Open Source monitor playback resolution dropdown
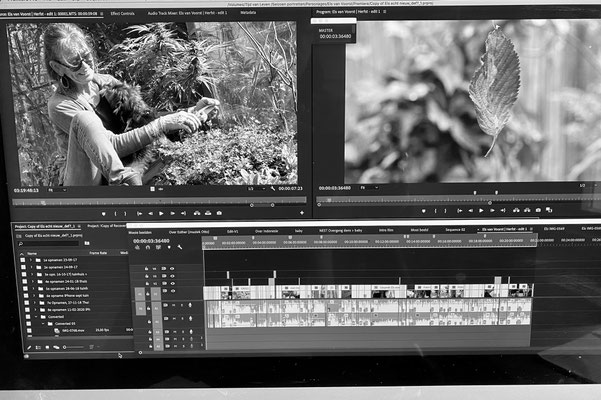The image size is (601, 400). pyautogui.click(x=256, y=189)
